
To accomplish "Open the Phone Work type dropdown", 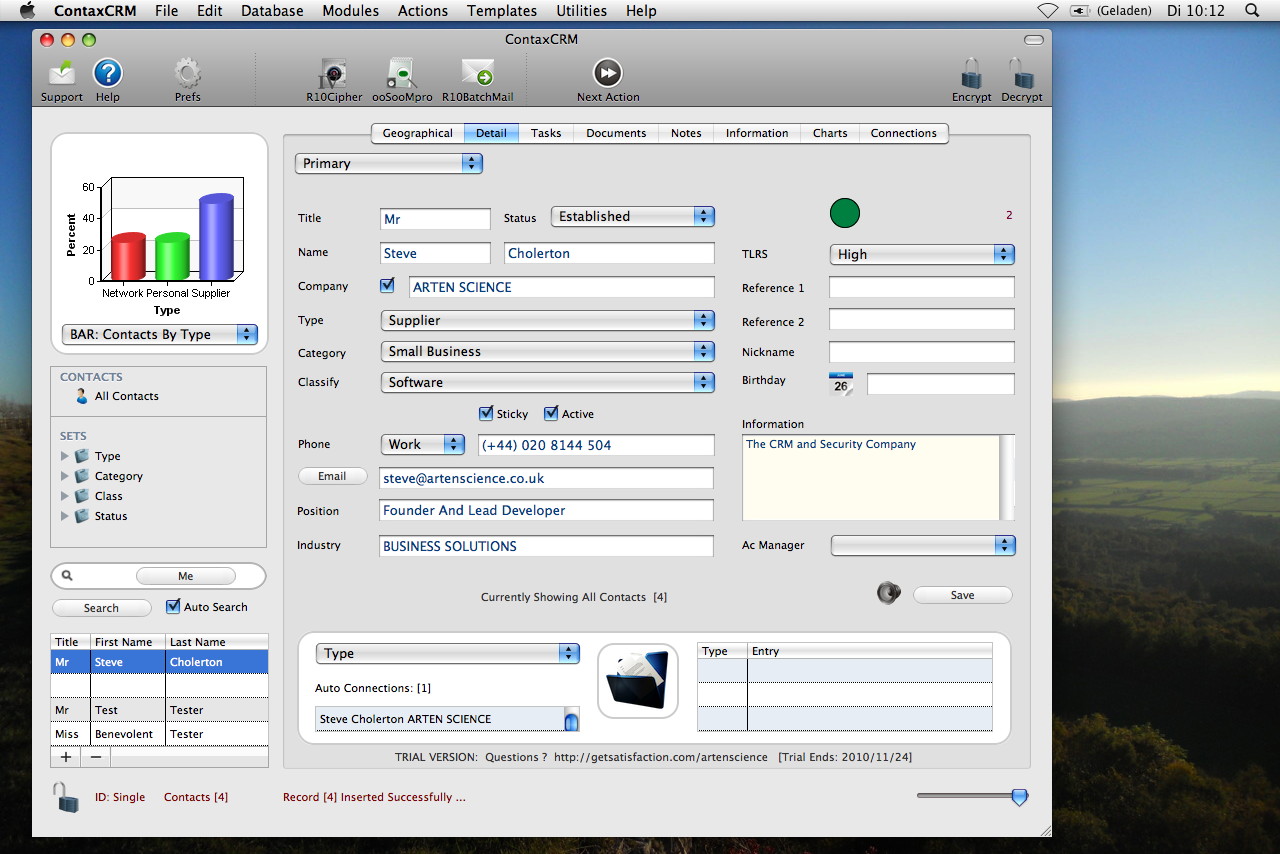I will pyautogui.click(x=423, y=444).
